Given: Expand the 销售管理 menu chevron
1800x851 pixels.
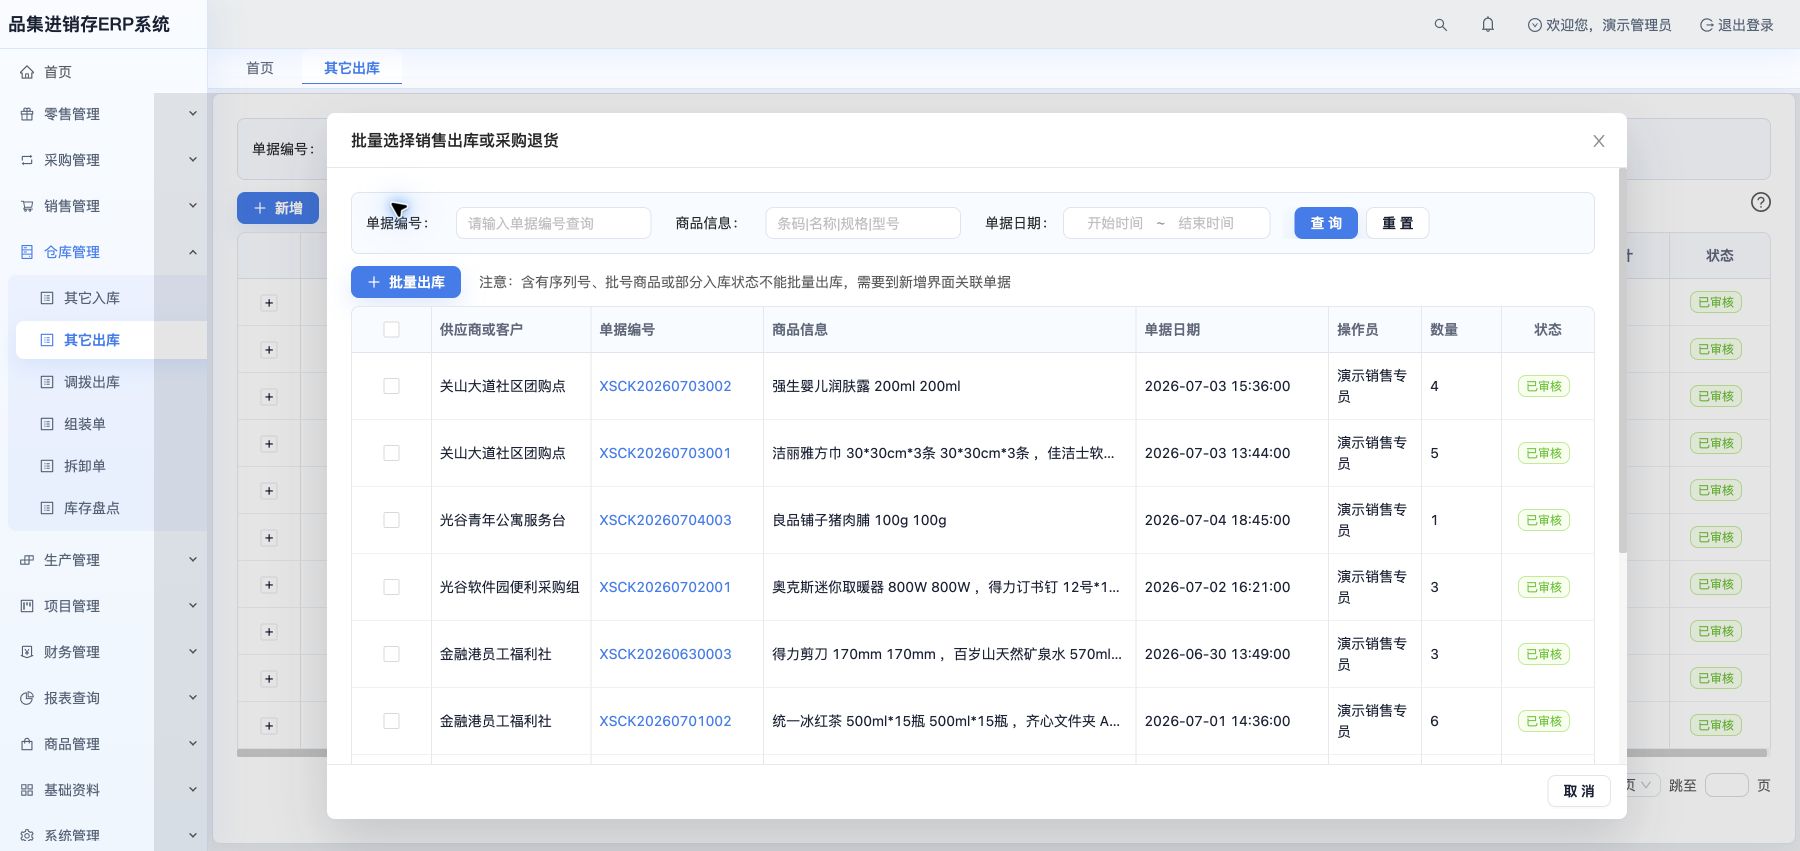Looking at the screenshot, I should point(193,206).
